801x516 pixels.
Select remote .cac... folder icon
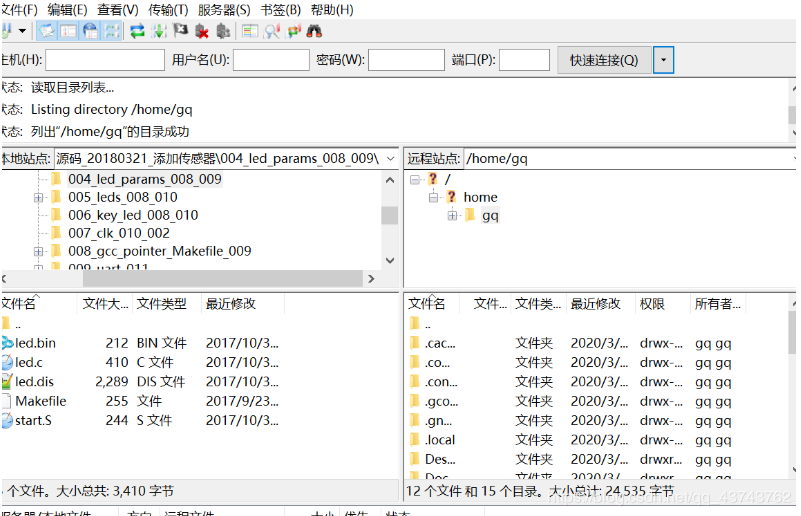(x=415, y=343)
